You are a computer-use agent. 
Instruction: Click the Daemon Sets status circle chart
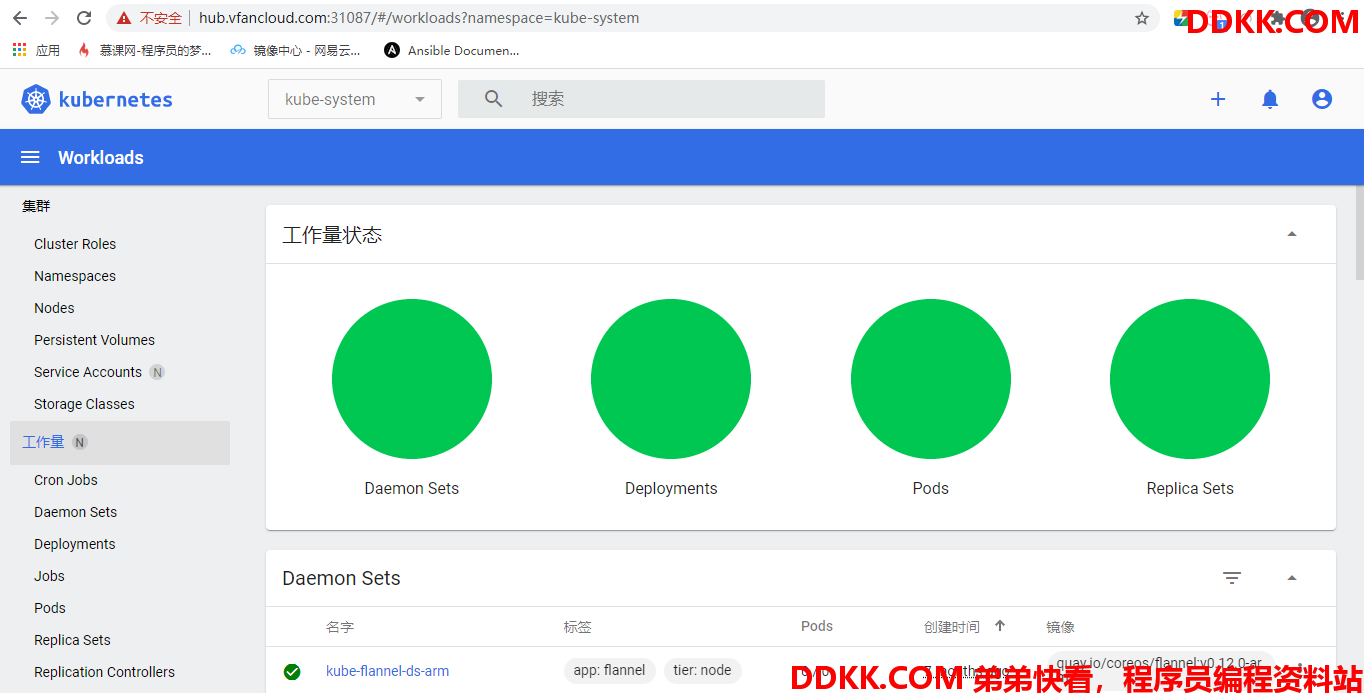(x=412, y=380)
